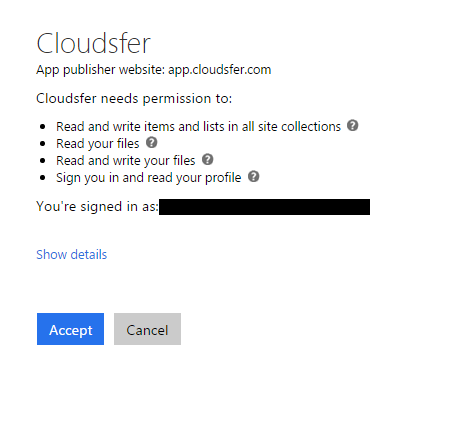Click 'Sign you in and read your profile' text
Viewport: 450px width, 436px height.
click(x=149, y=178)
